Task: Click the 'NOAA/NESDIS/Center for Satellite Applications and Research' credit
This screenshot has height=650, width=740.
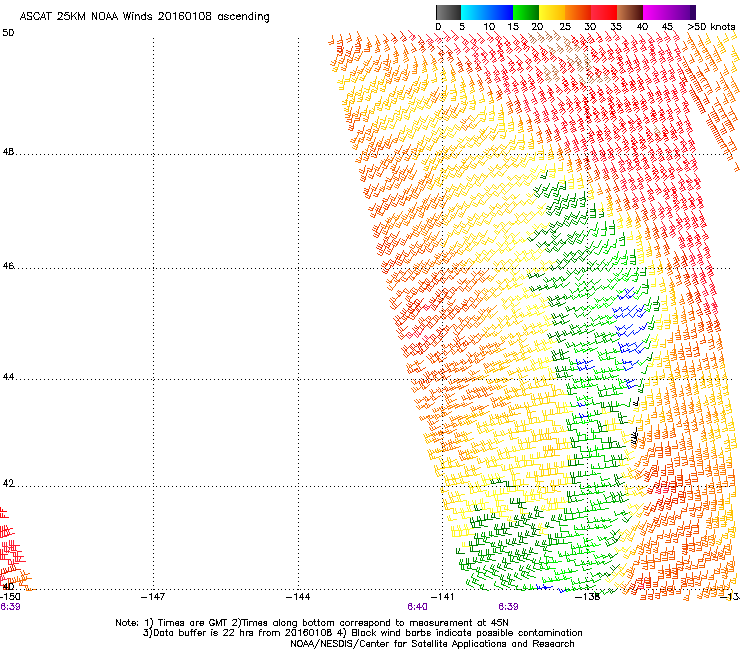Action: [x=432, y=644]
